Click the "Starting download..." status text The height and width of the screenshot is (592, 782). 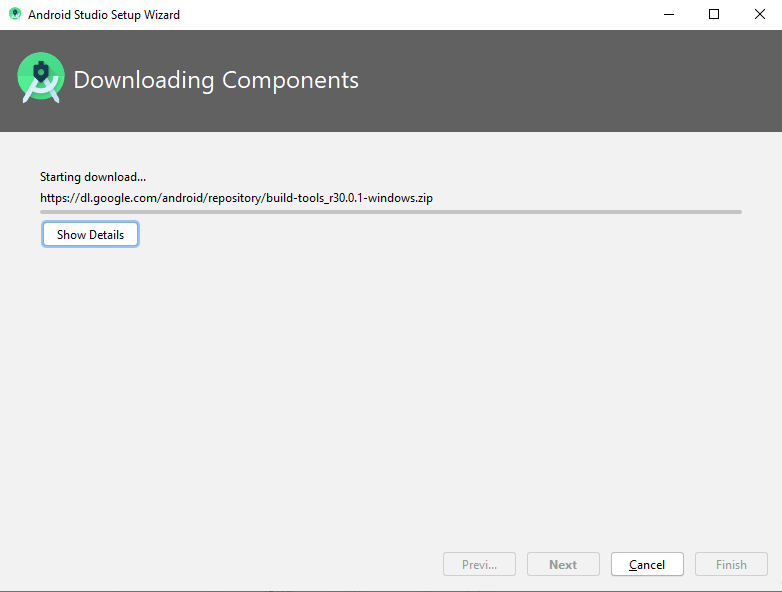[x=93, y=177]
